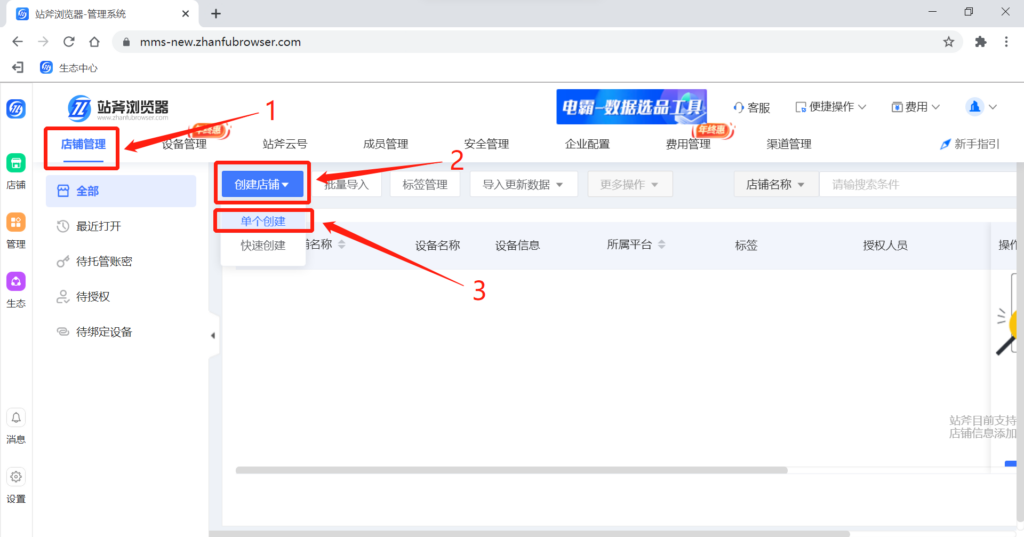Click the 授权人员 column header
Screen dimensions: 1024x537
pyautogui.click(x=885, y=246)
